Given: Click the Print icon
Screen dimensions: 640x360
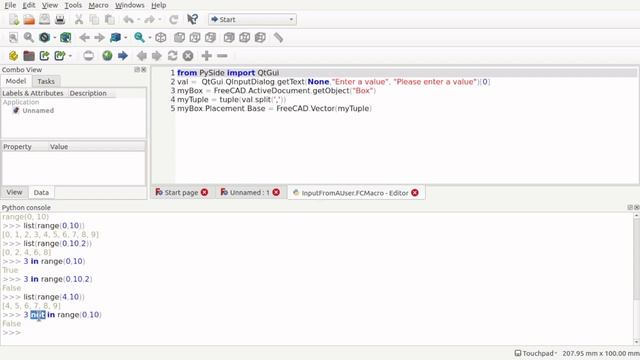Looking at the screenshot, I should tap(60, 20).
